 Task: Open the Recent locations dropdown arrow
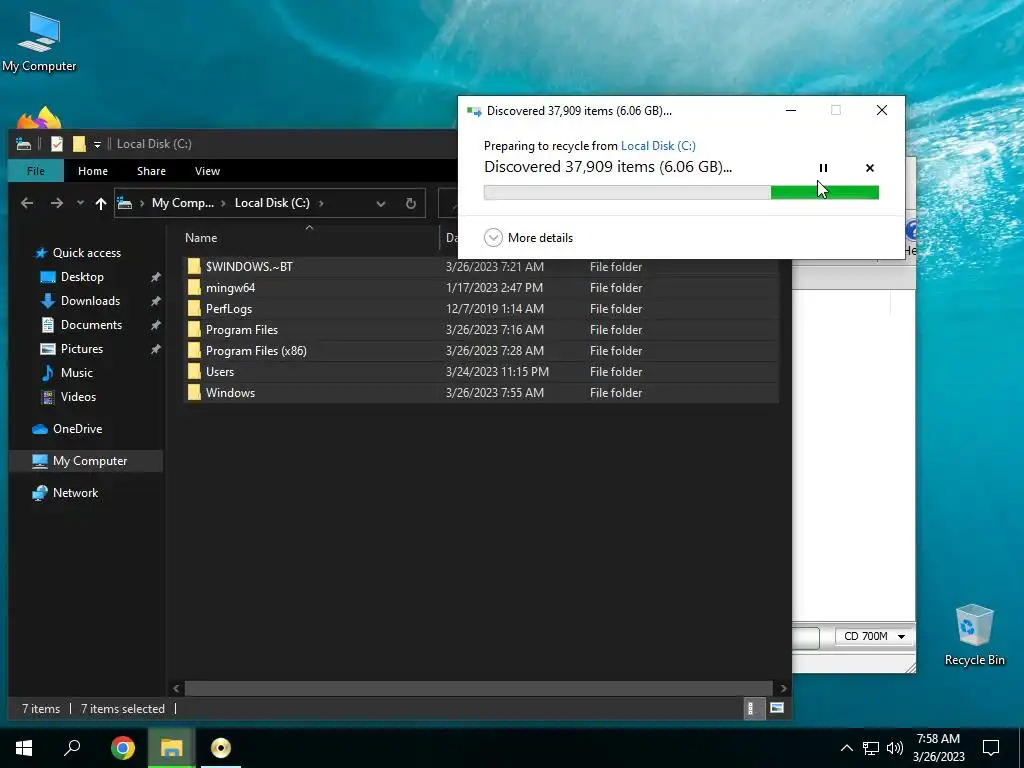pyautogui.click(x=80, y=203)
